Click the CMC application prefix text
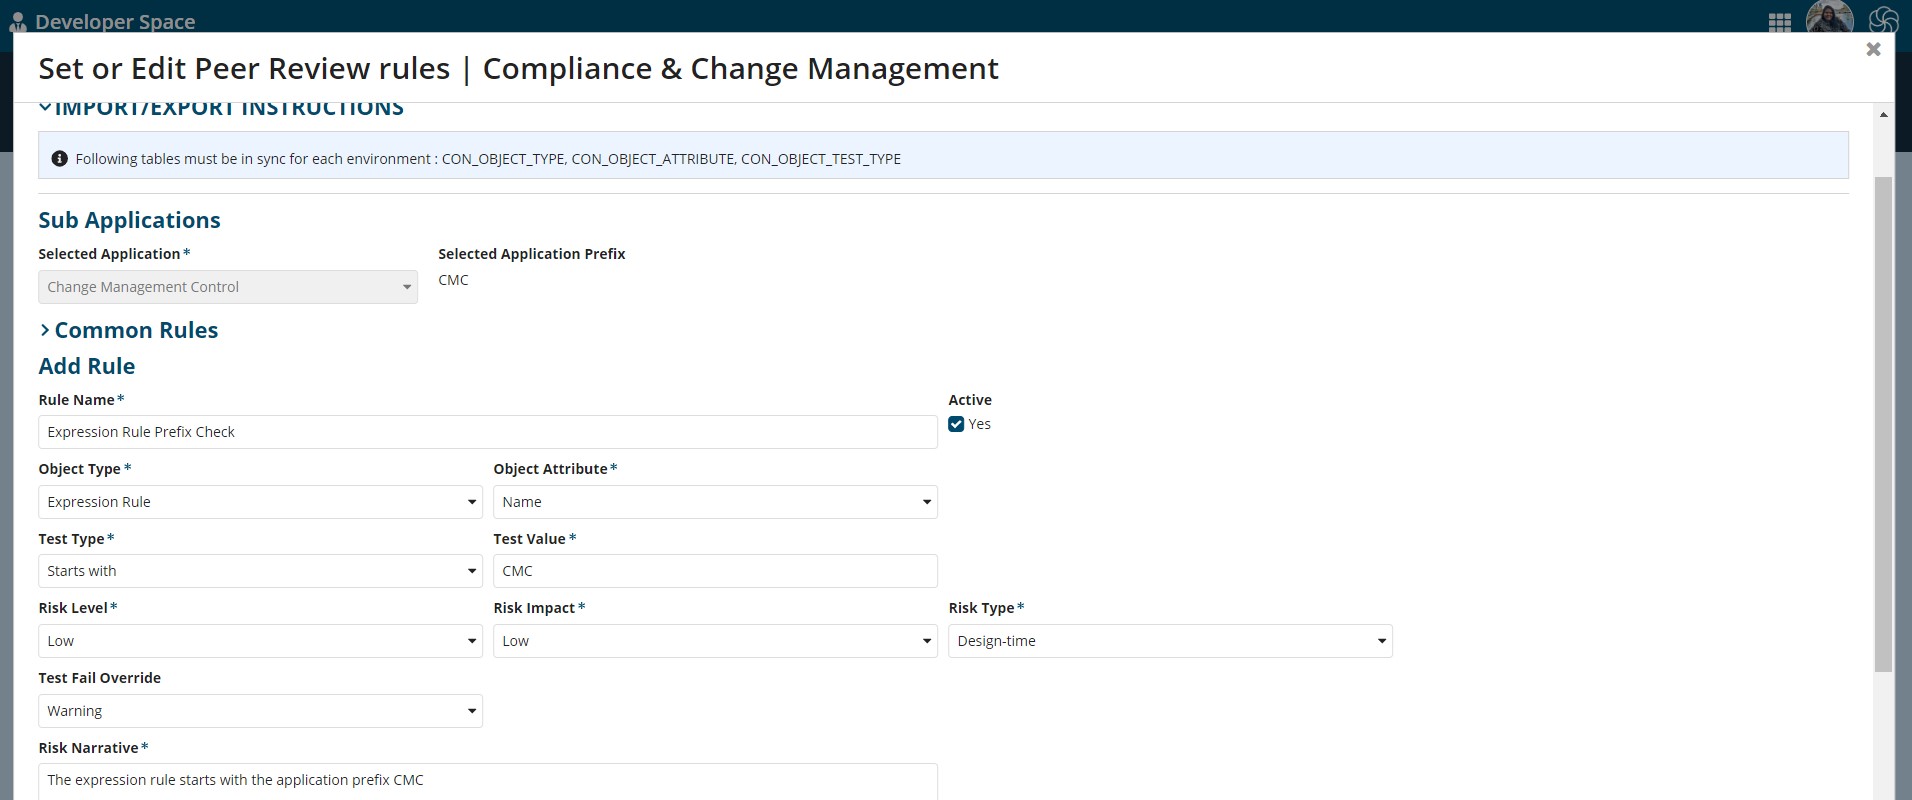Viewport: 1912px width, 800px height. [453, 280]
